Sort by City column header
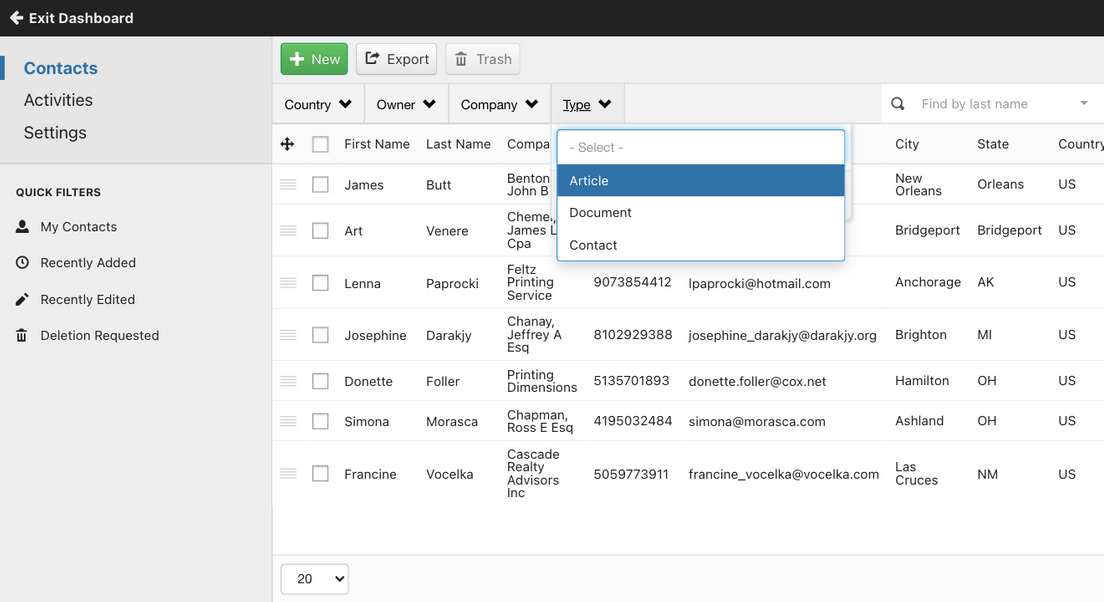The width and height of the screenshot is (1104, 602). pos(907,144)
